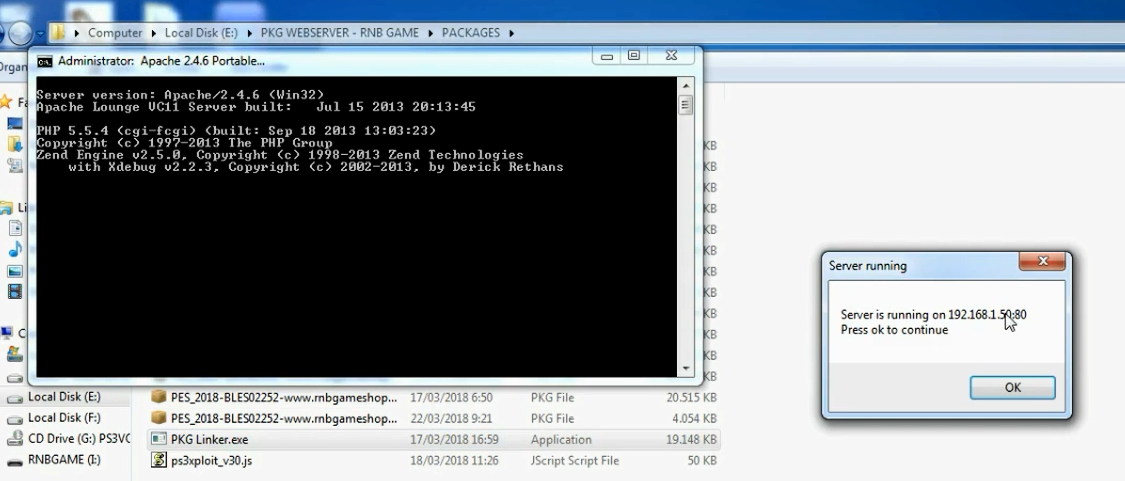Viewport: 1125px width, 481px height.
Task: Click the ps3xploit_v30.js script file icon
Action: pyautogui.click(x=159, y=460)
